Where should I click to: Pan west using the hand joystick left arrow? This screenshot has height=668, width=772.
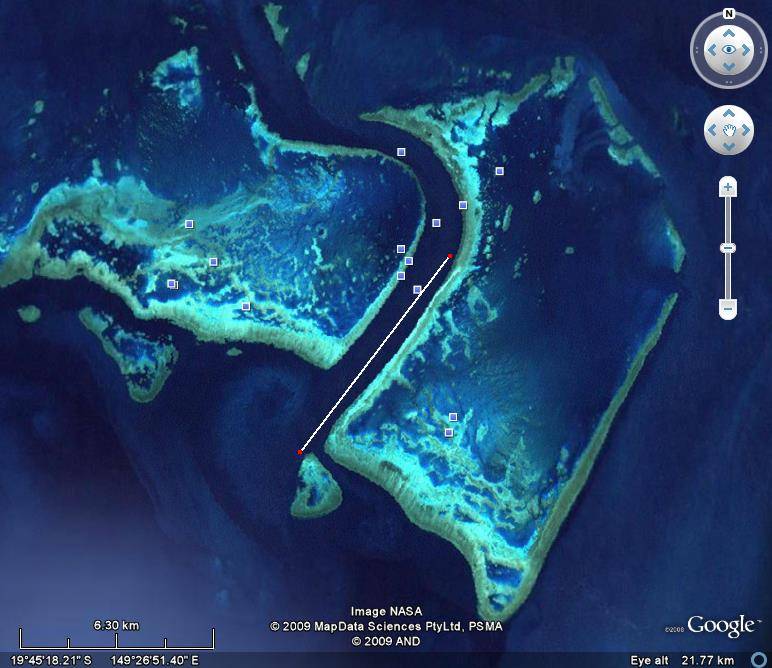click(x=713, y=130)
